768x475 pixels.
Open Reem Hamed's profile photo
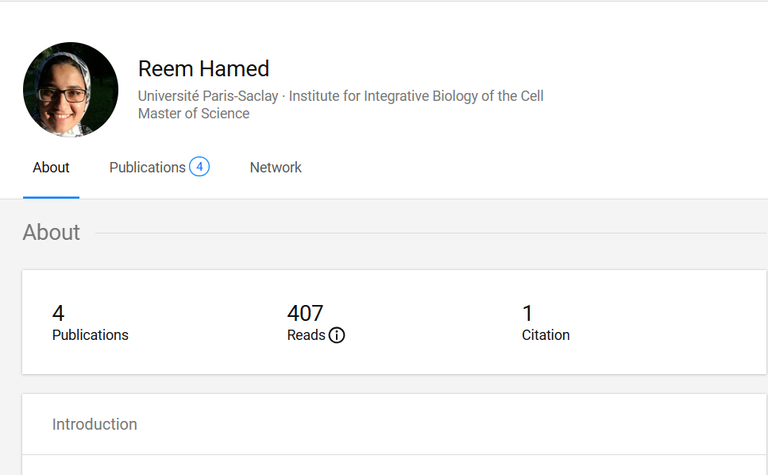click(x=71, y=90)
